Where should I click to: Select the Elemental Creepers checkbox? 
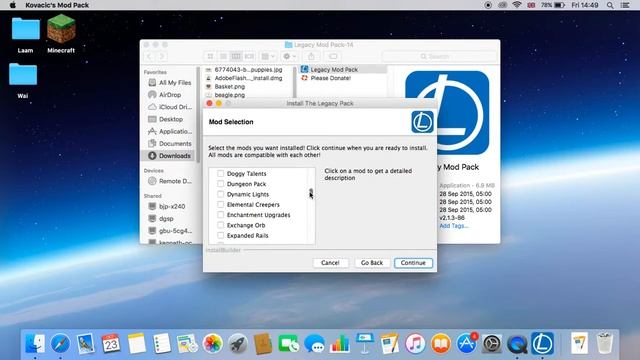220,204
